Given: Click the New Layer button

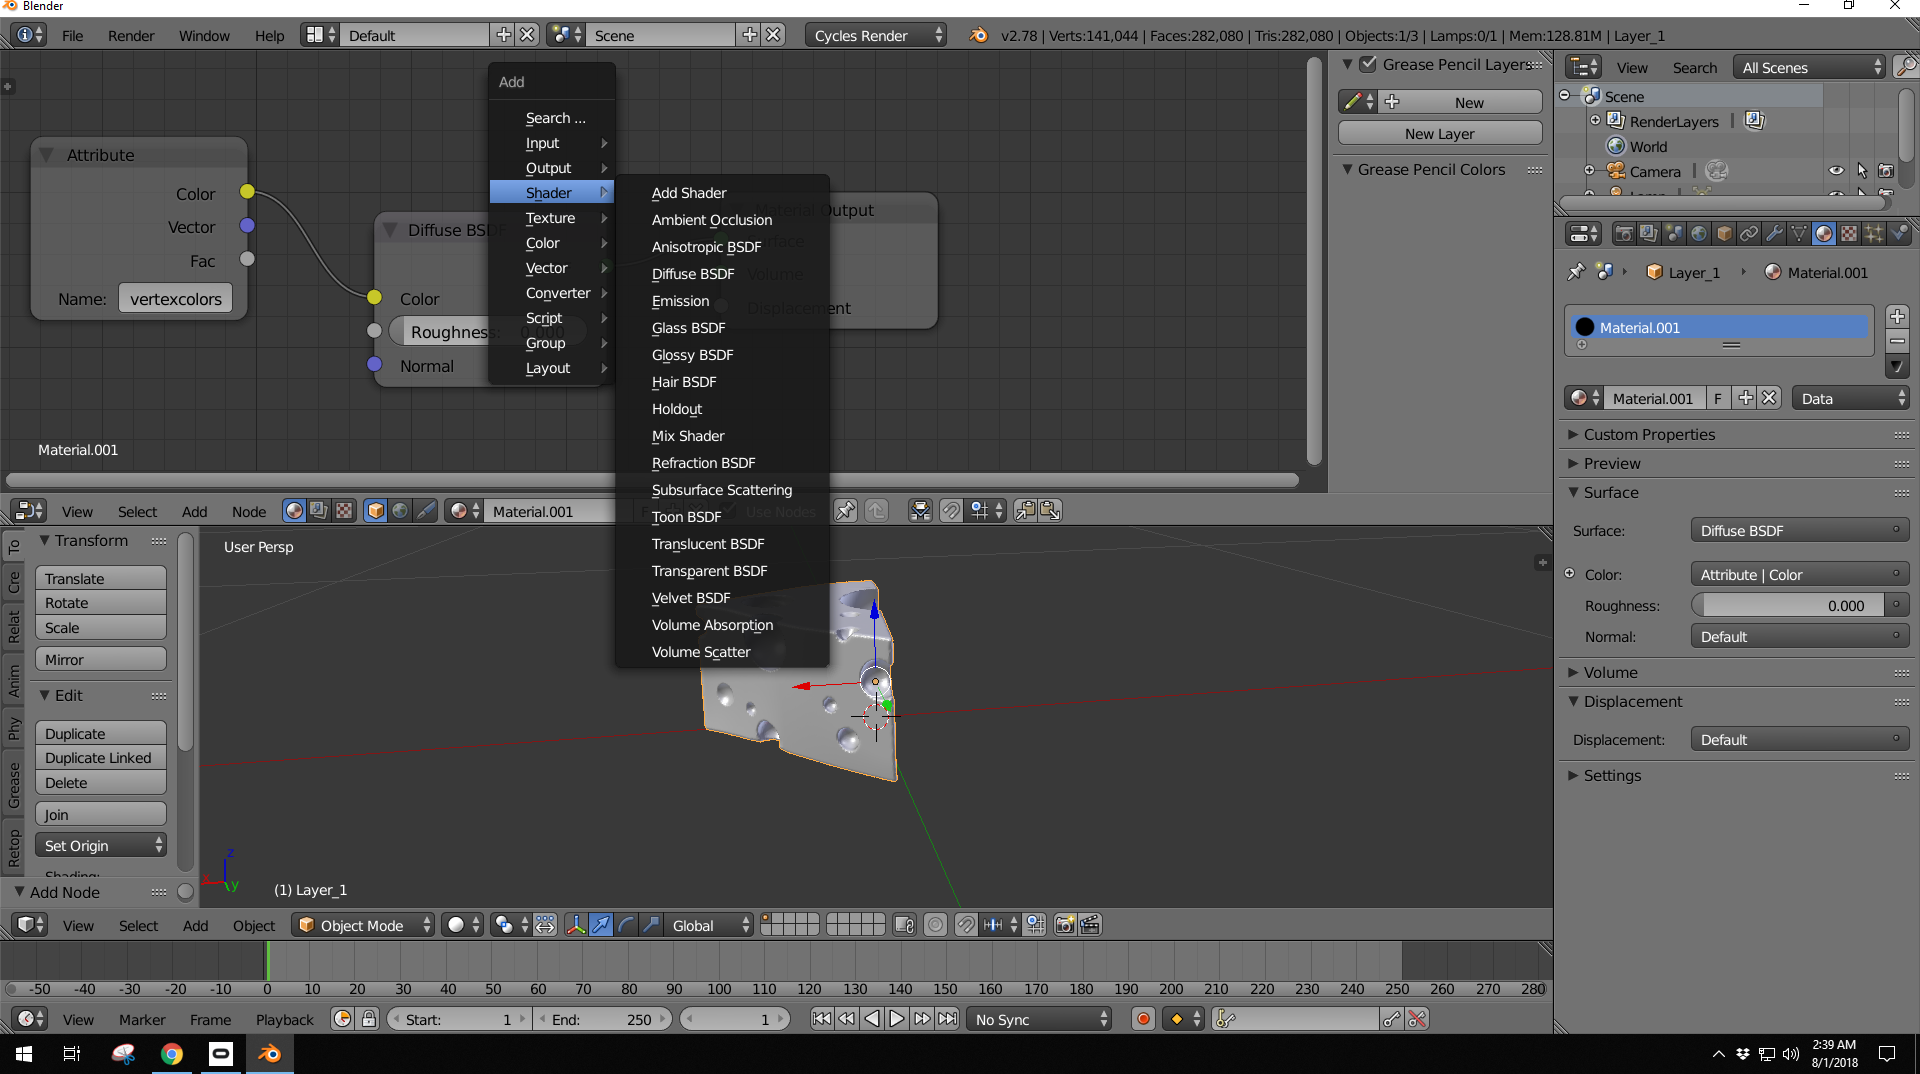Looking at the screenshot, I should click(x=1439, y=133).
